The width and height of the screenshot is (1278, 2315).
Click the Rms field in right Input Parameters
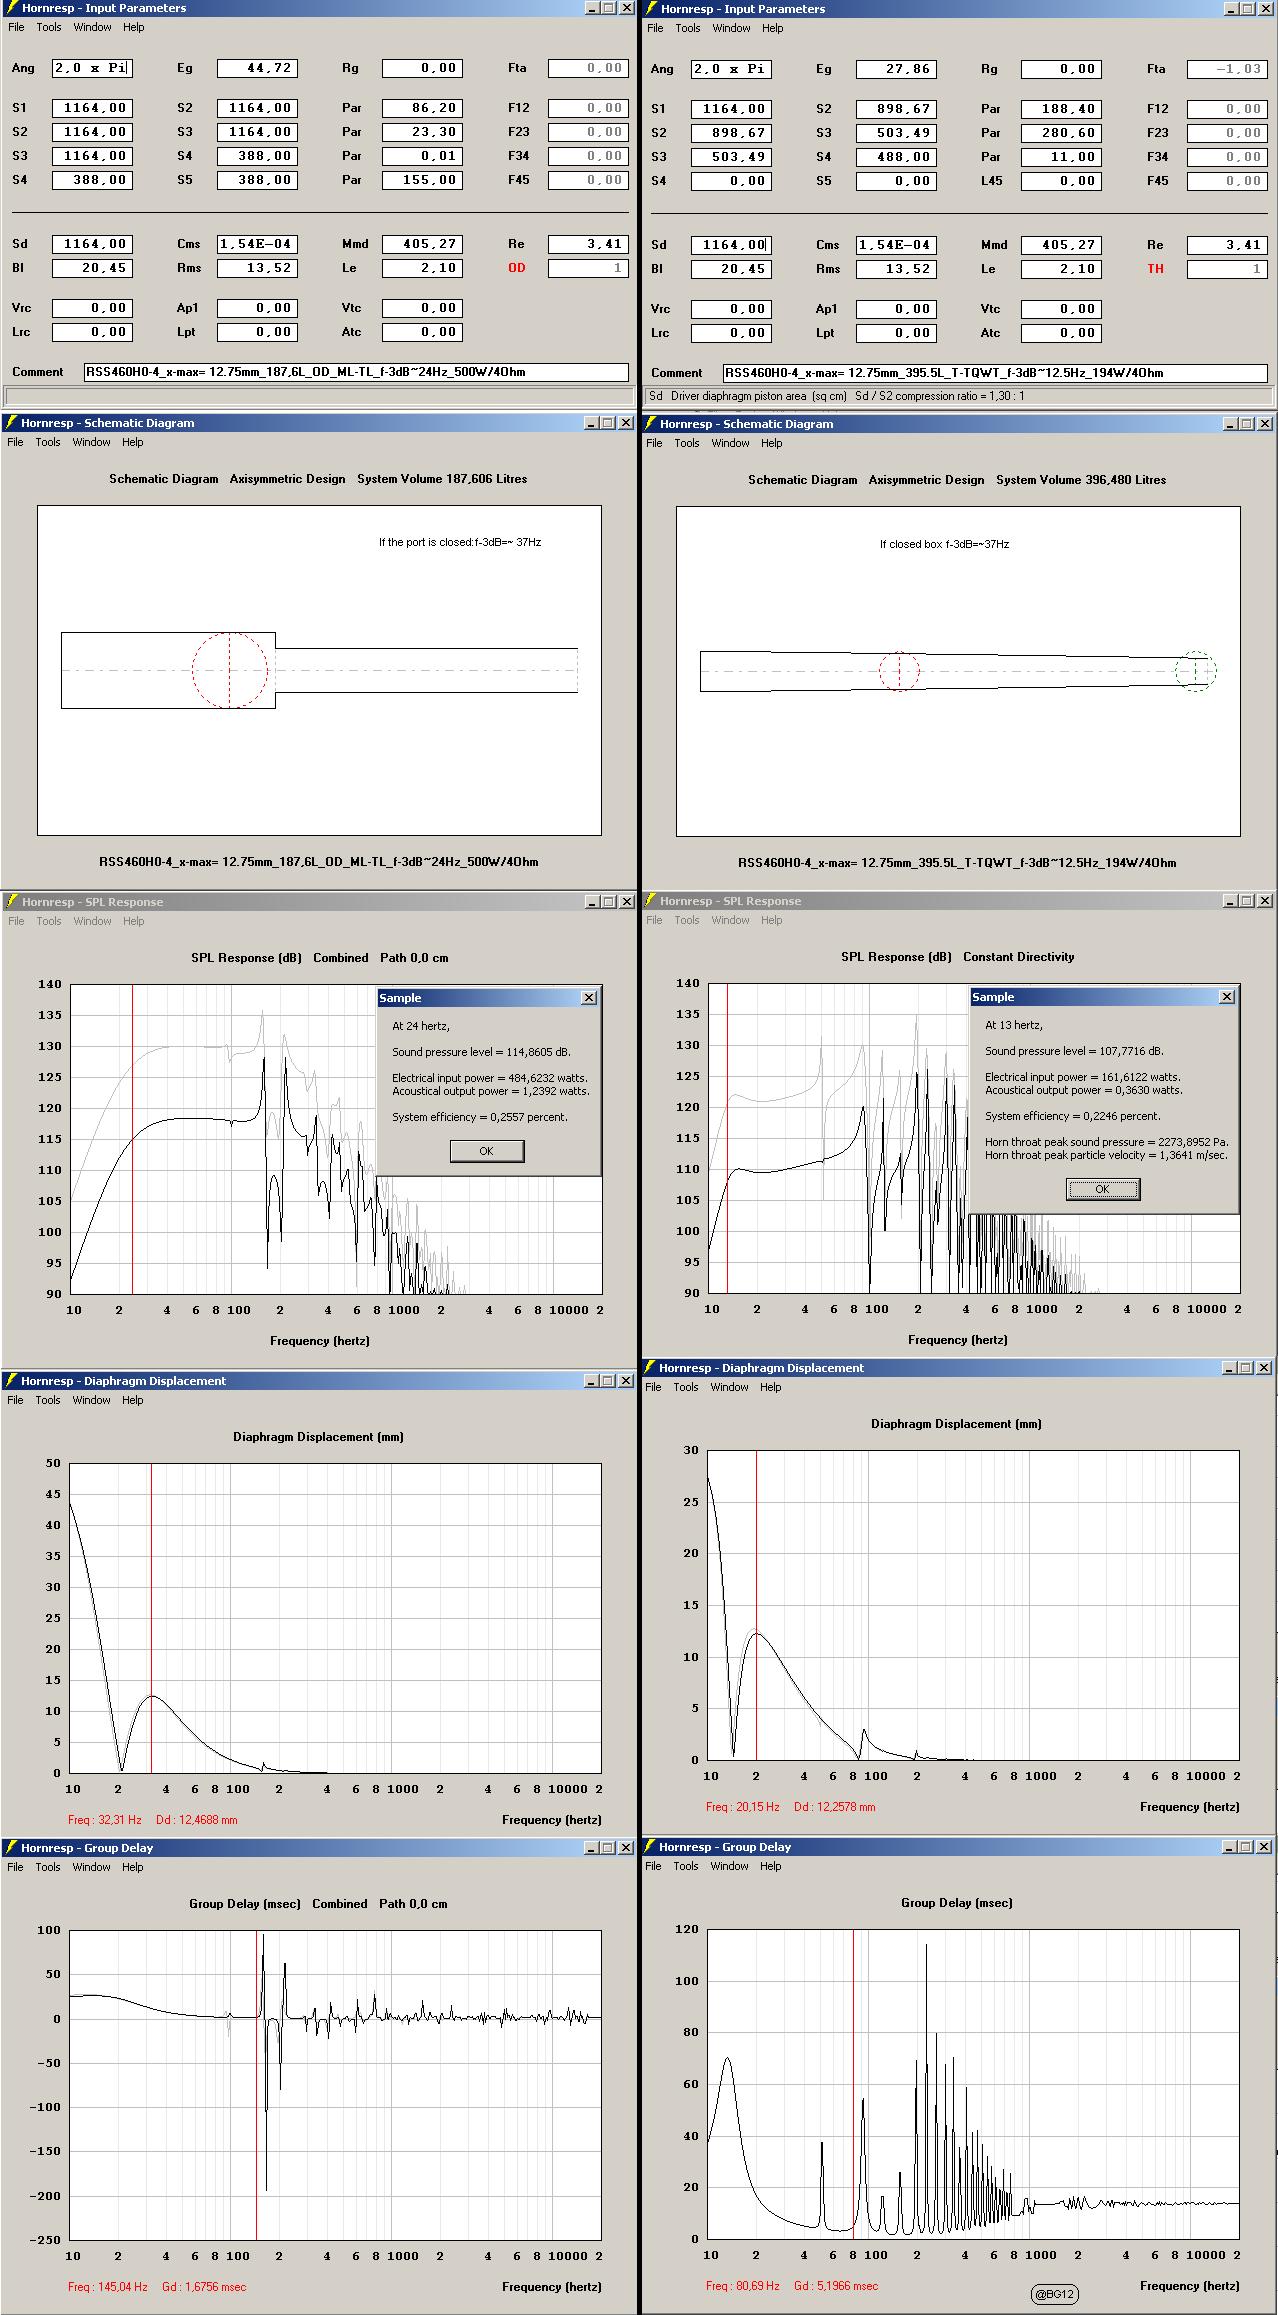coord(896,269)
